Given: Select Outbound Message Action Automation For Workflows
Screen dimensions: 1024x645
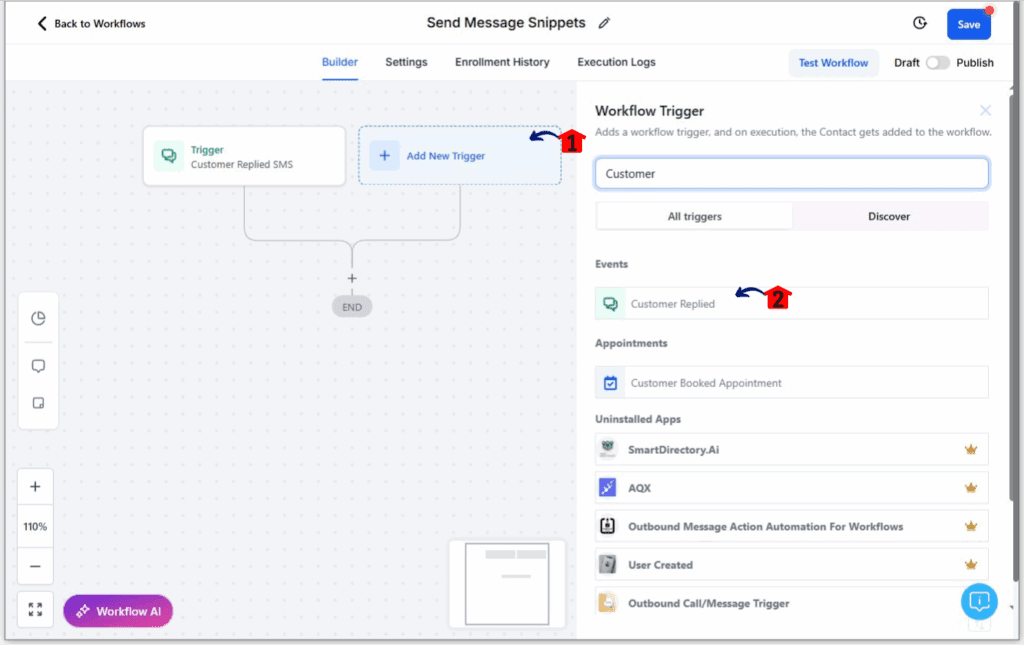Looking at the screenshot, I should 792,526.
